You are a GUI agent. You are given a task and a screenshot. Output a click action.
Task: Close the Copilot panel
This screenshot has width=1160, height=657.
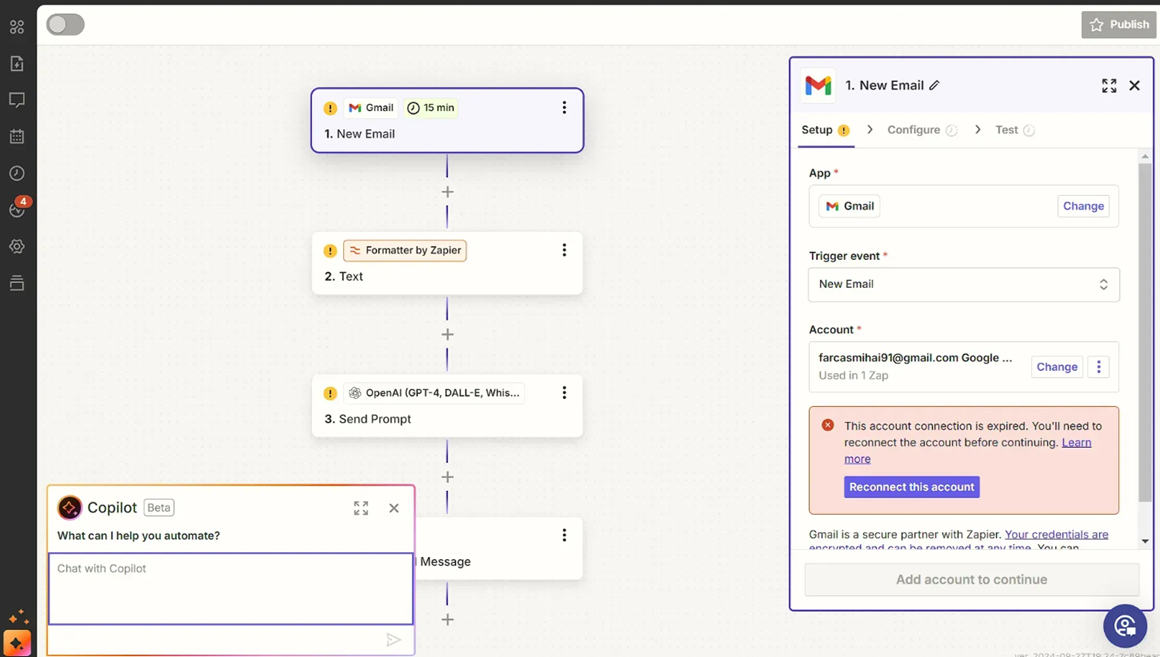(x=394, y=508)
